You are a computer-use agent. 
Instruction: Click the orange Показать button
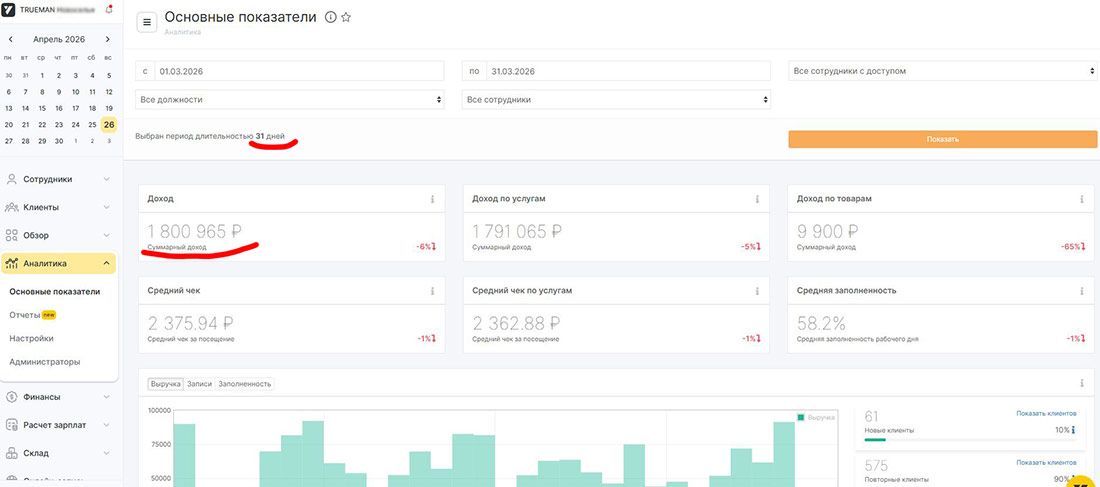pyautogui.click(x=943, y=139)
